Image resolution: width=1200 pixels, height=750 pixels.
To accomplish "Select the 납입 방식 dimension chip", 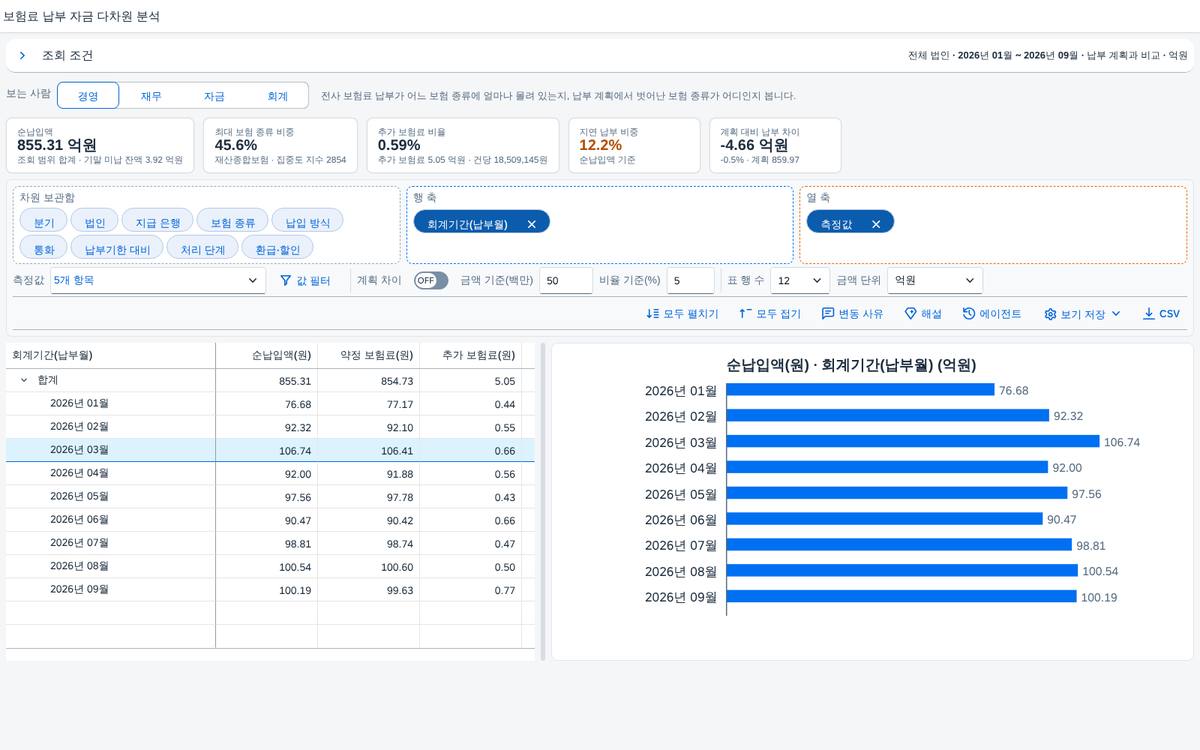I will (x=307, y=222).
